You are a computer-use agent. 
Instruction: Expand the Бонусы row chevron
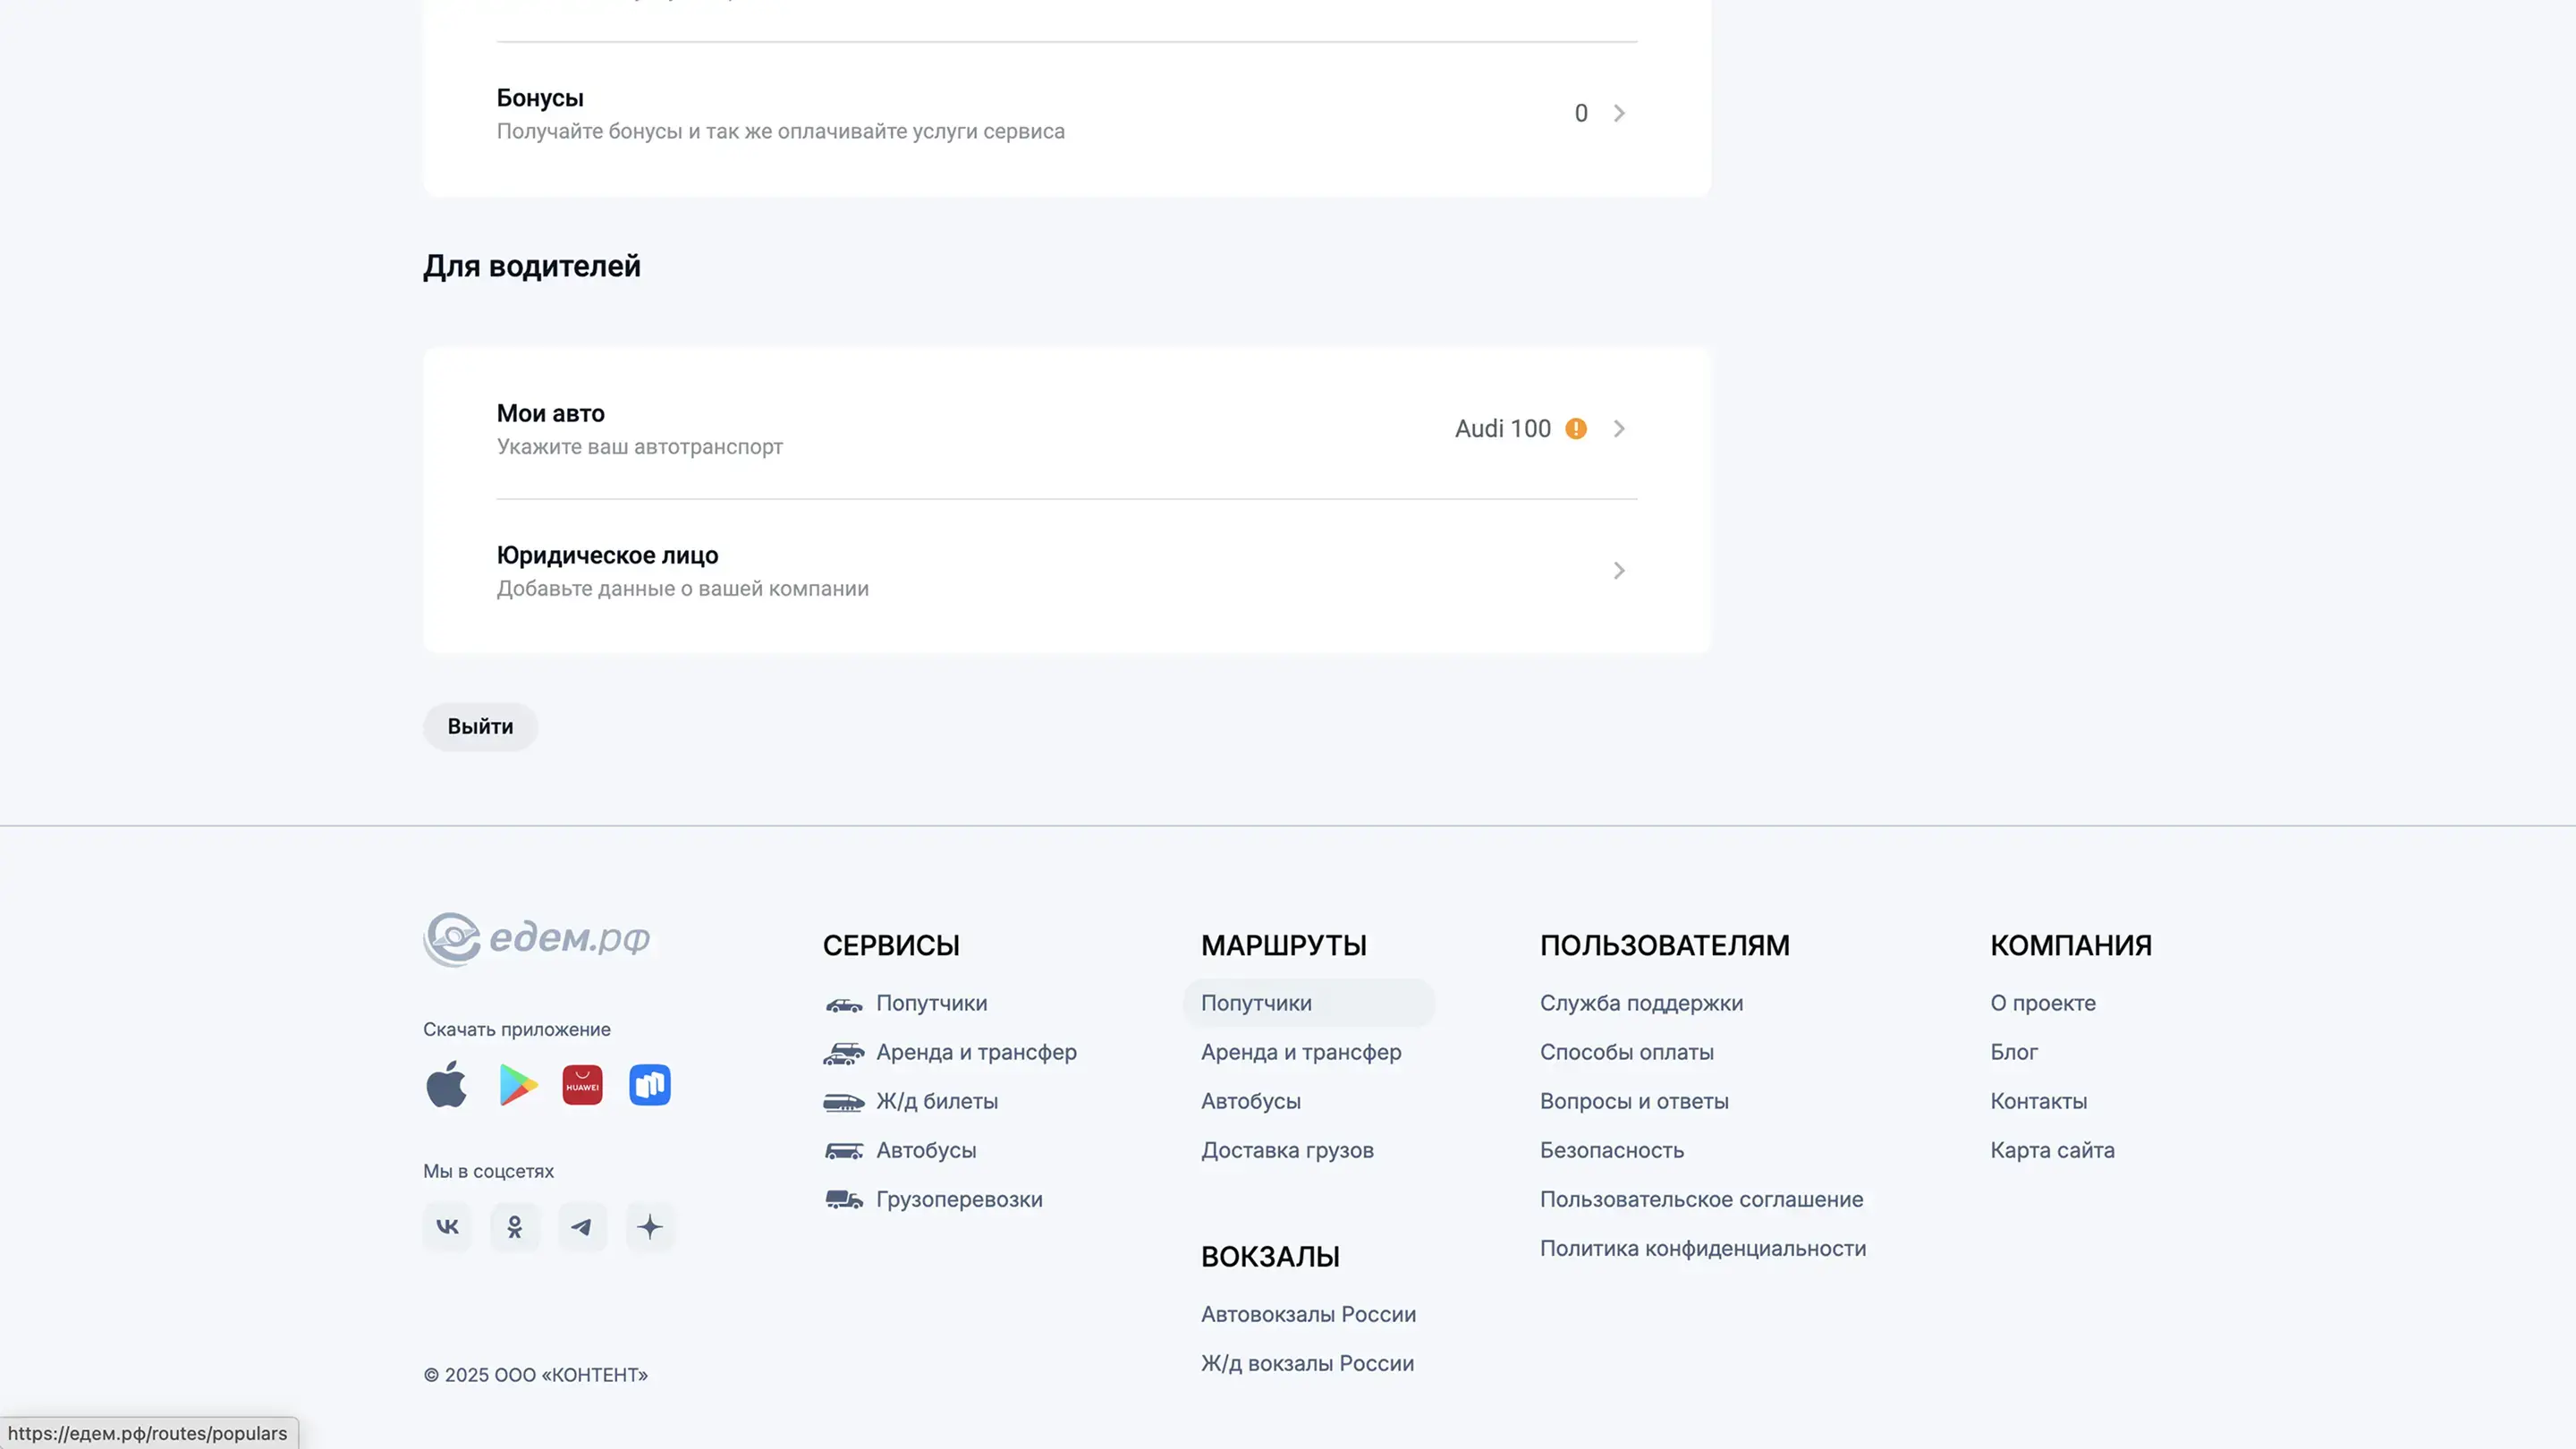[1619, 113]
